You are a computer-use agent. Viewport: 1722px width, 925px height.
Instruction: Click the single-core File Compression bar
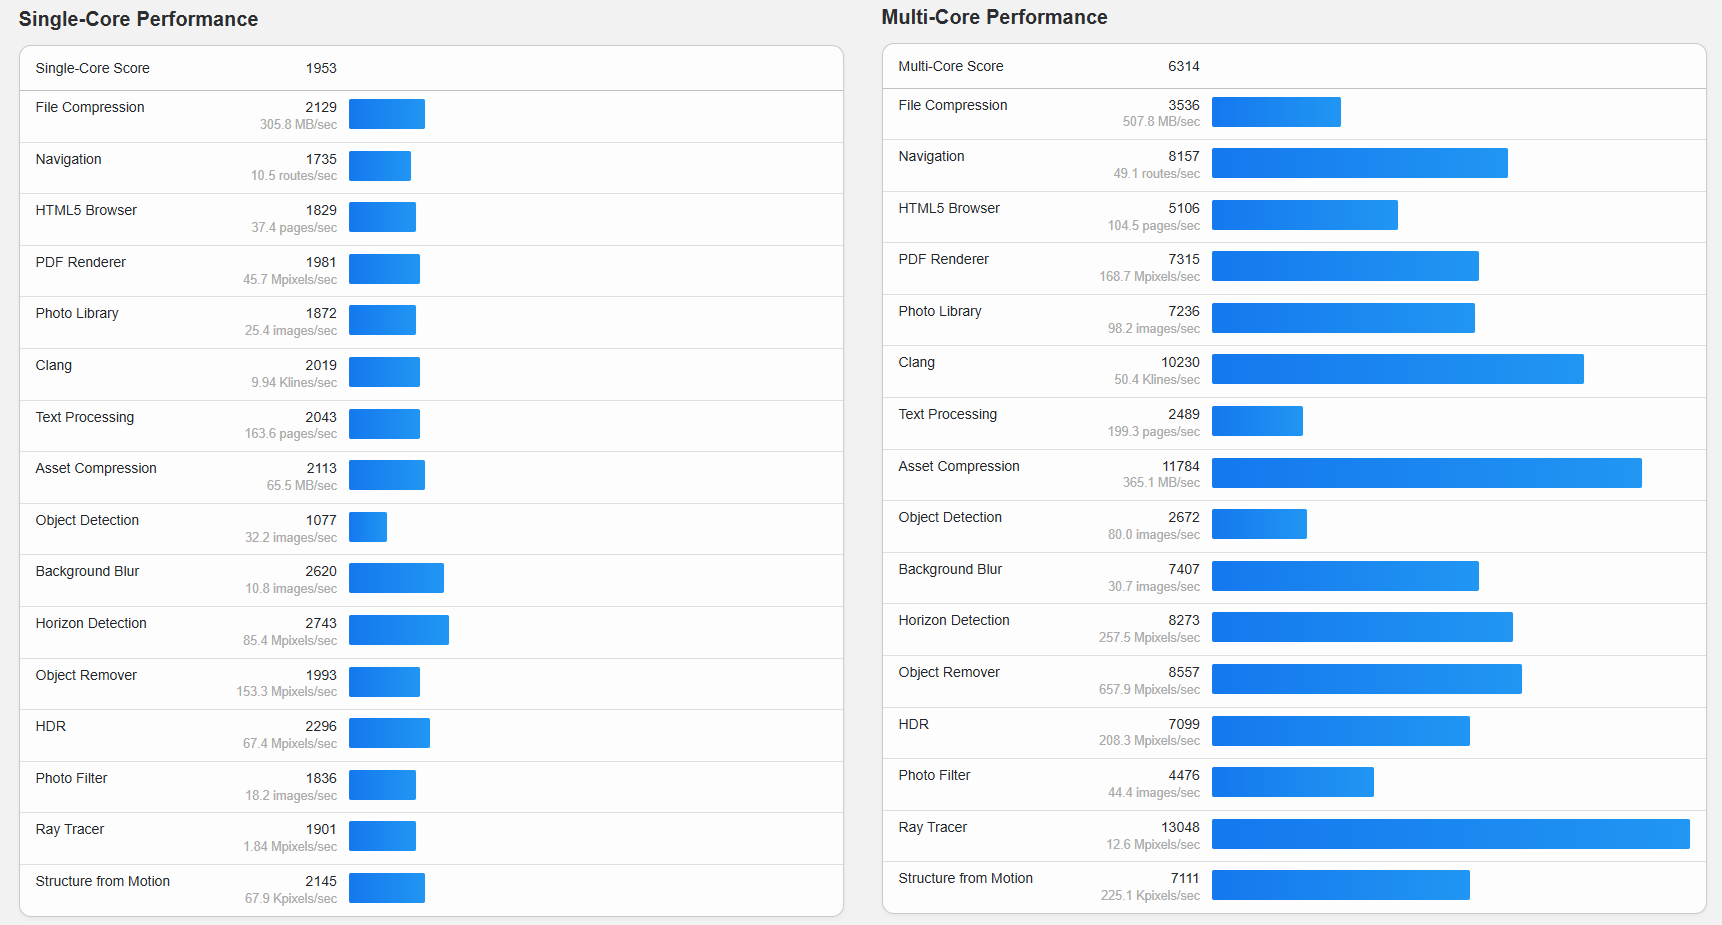tap(386, 114)
